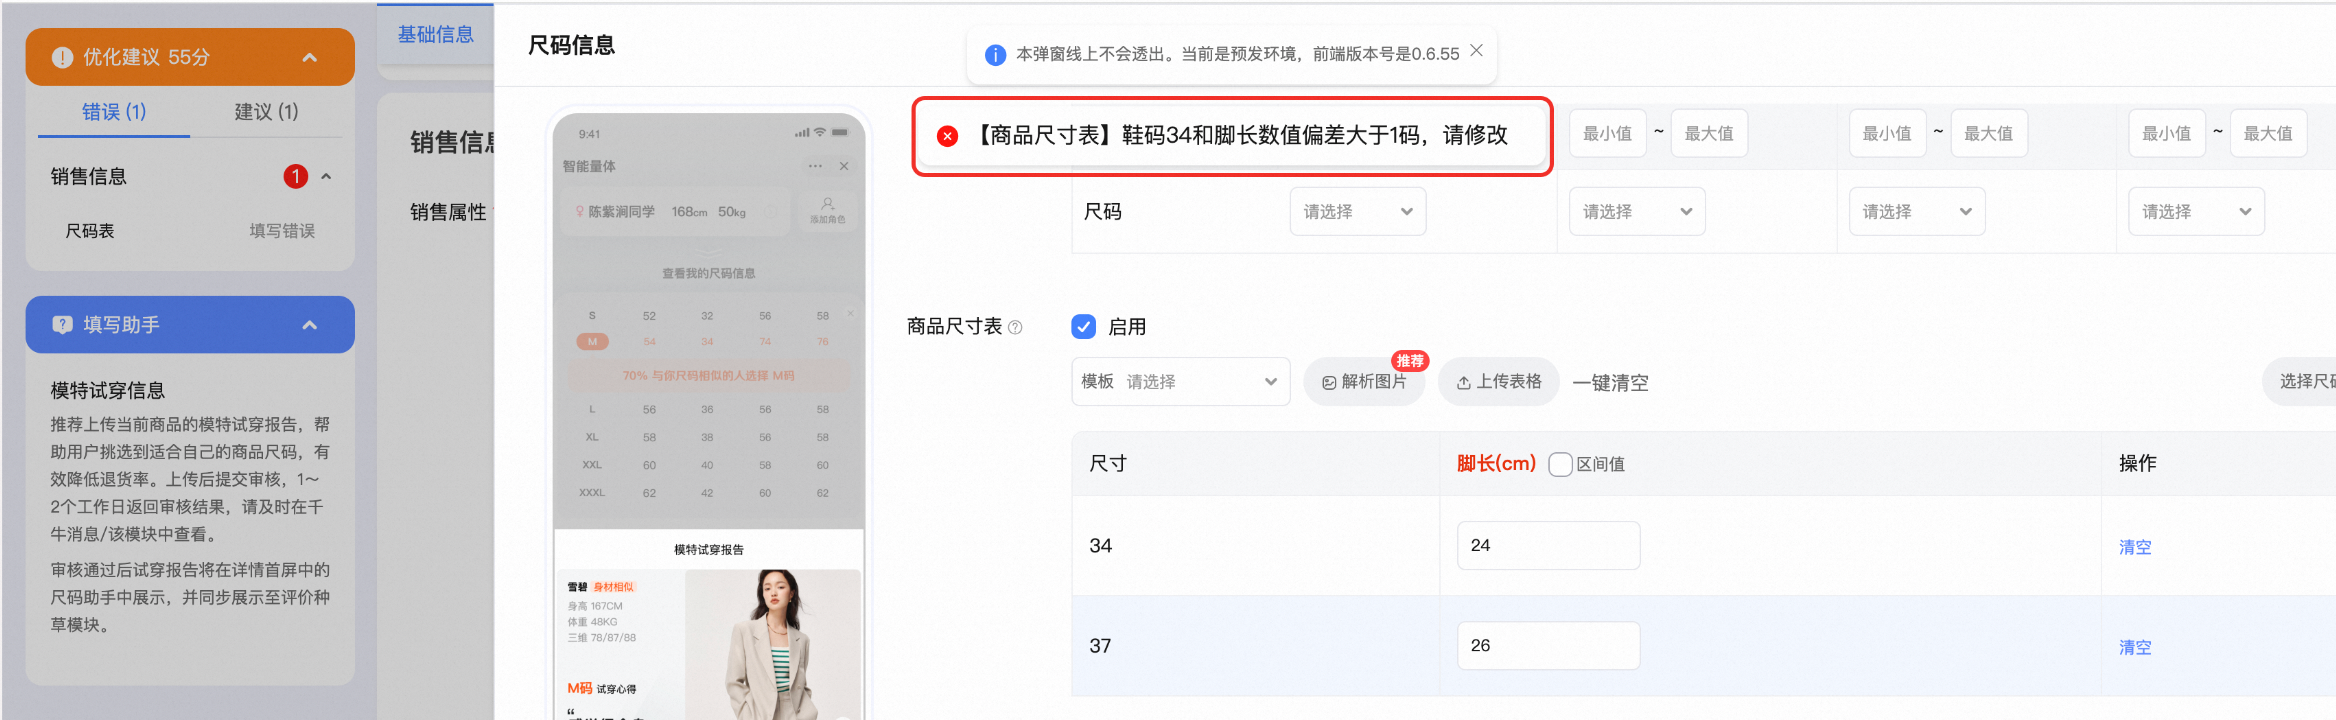Click the close icon in 智能量体 phone preview
This screenshot has height=720, width=2336.
(x=844, y=166)
